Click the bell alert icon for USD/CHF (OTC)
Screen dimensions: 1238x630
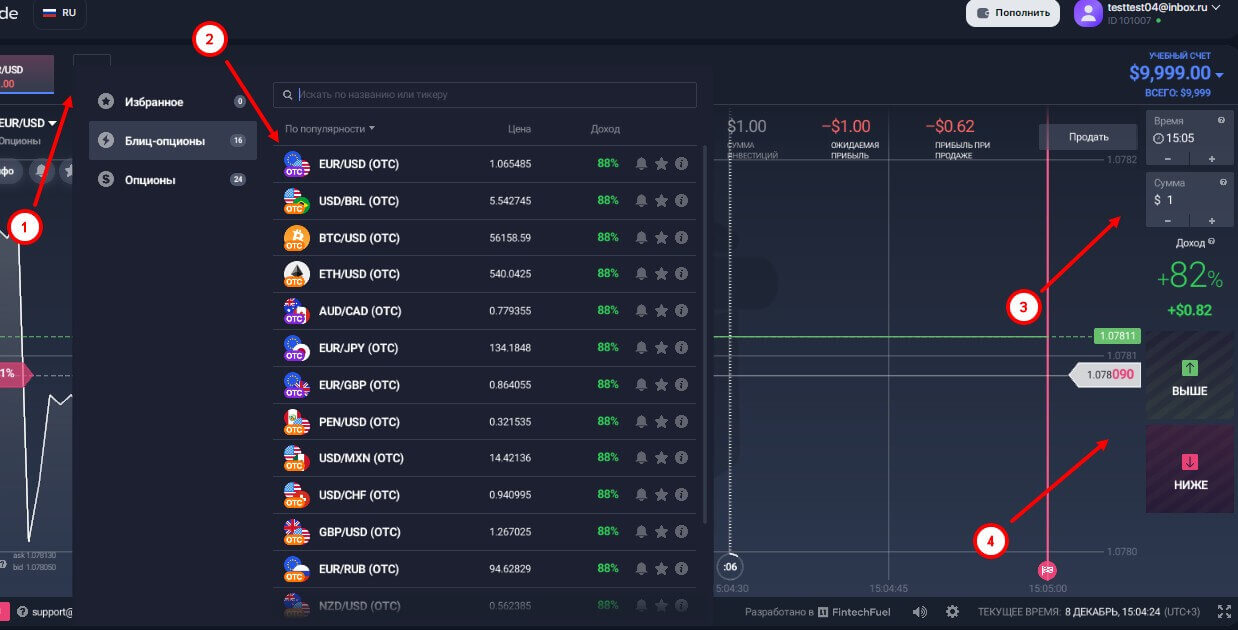(641, 495)
